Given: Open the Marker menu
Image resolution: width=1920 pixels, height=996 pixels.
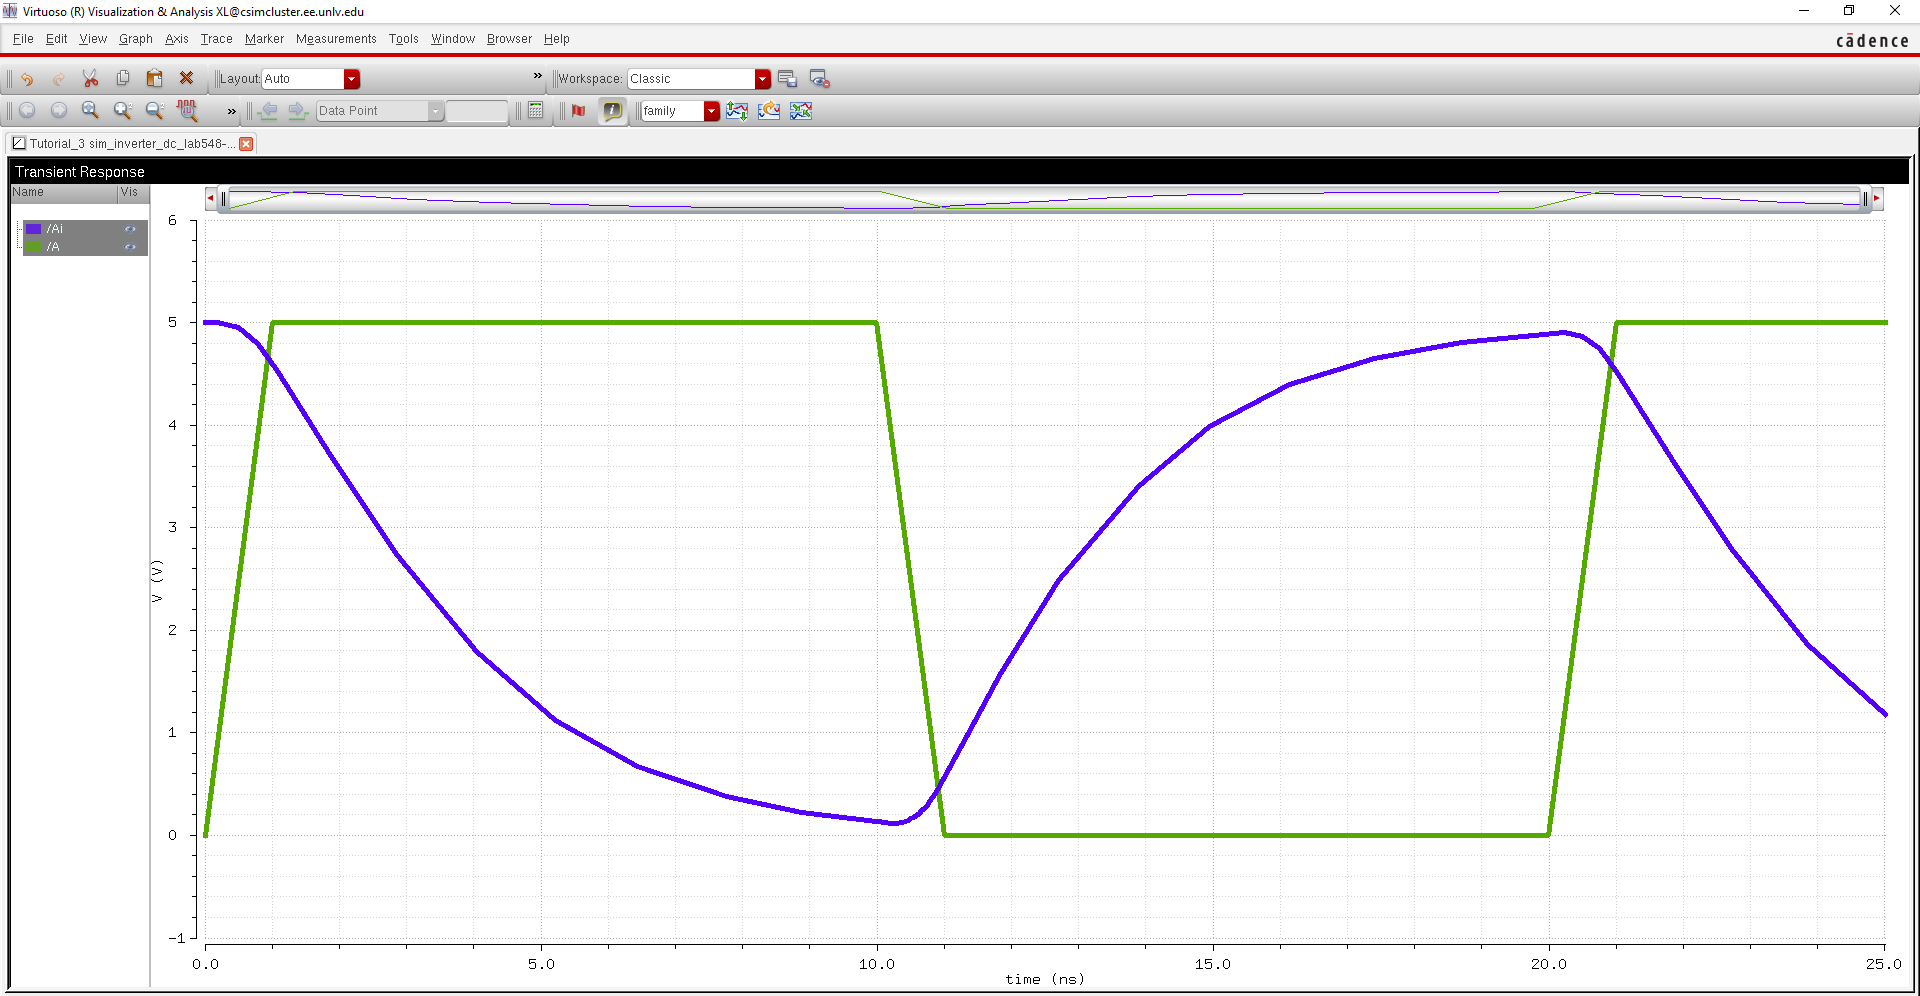Looking at the screenshot, I should coord(264,39).
